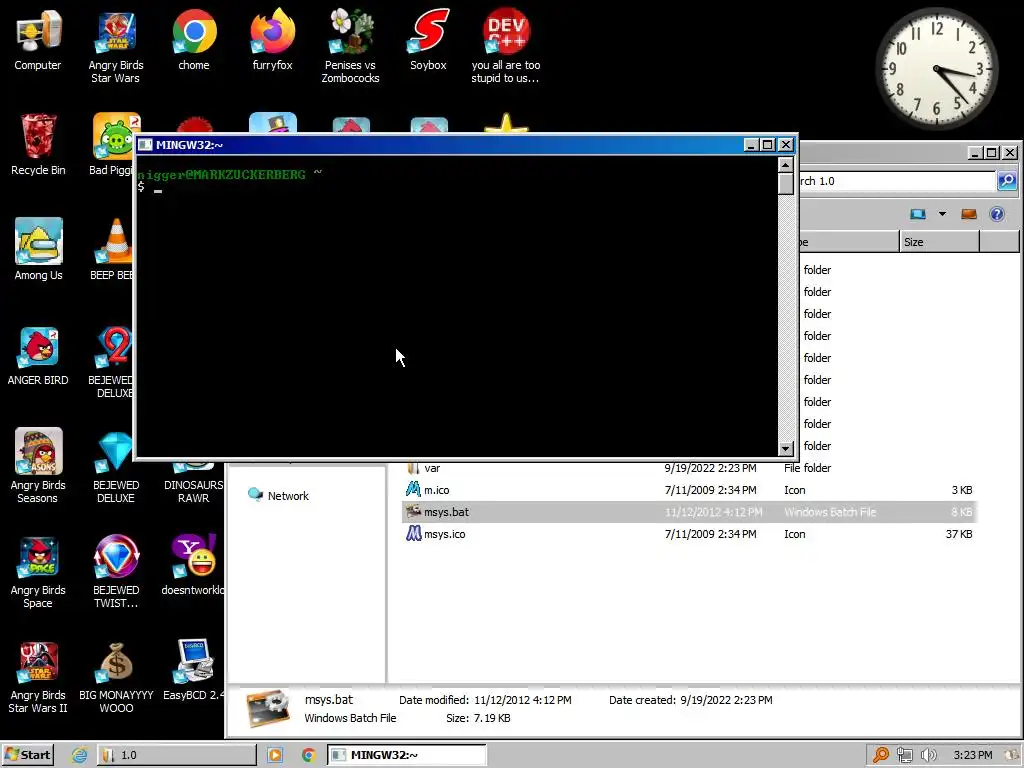This screenshot has height=768, width=1024.
Task: Click the Explorer search magnifier button
Action: tap(1007, 180)
